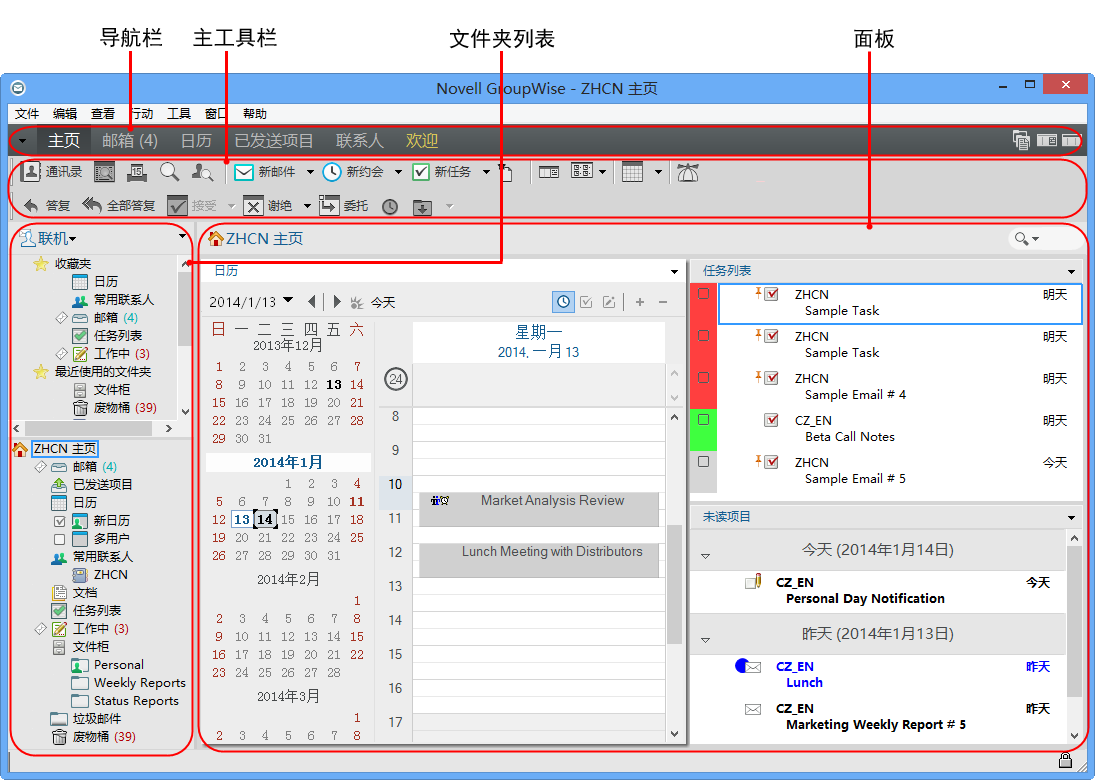Image resolution: width=1095 pixels, height=780 pixels.
Task: Open Market Analysis Review appointment
Action: (538, 509)
